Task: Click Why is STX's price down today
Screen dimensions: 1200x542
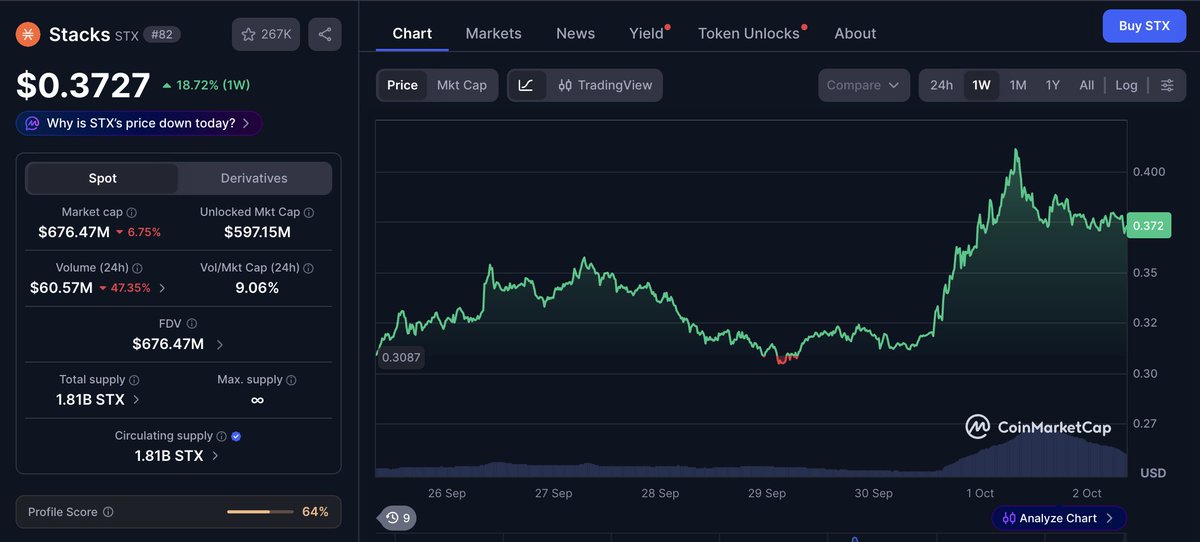Action: (139, 123)
